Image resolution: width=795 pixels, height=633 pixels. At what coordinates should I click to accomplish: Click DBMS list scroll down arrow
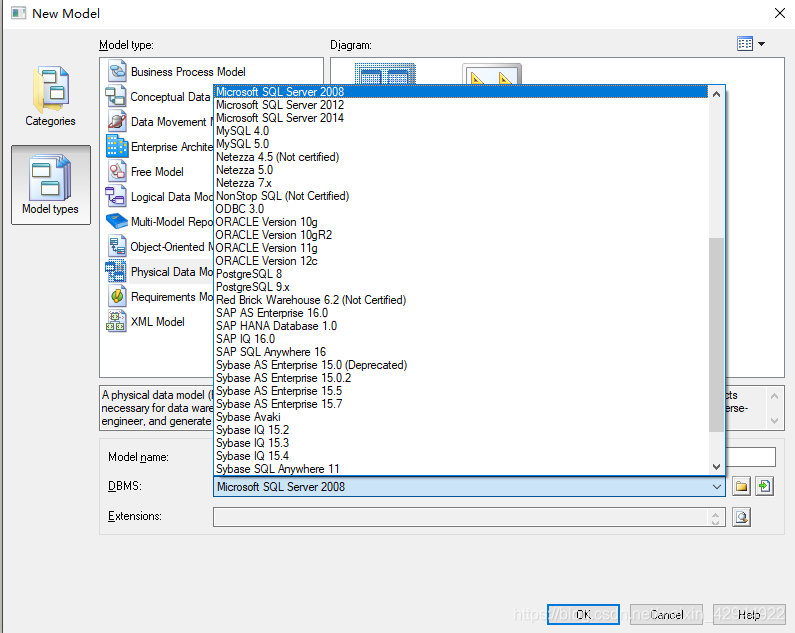[716, 467]
